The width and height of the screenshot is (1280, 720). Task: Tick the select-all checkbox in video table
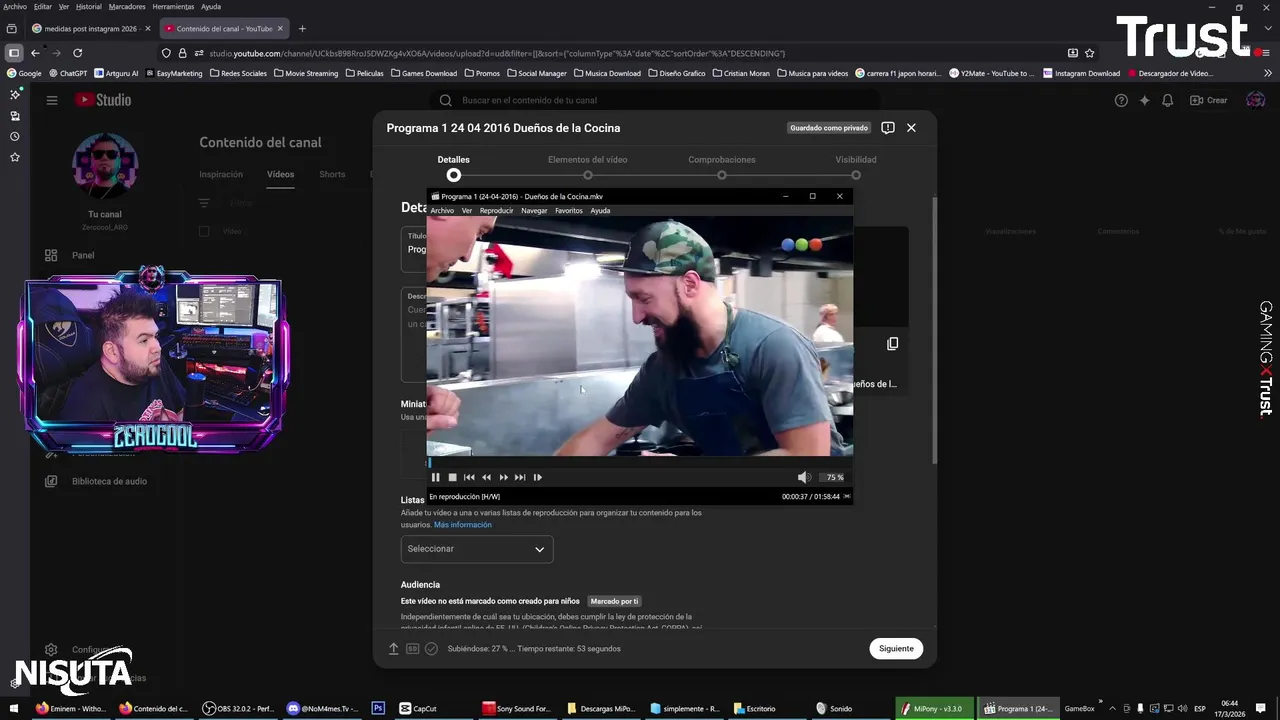pos(204,231)
